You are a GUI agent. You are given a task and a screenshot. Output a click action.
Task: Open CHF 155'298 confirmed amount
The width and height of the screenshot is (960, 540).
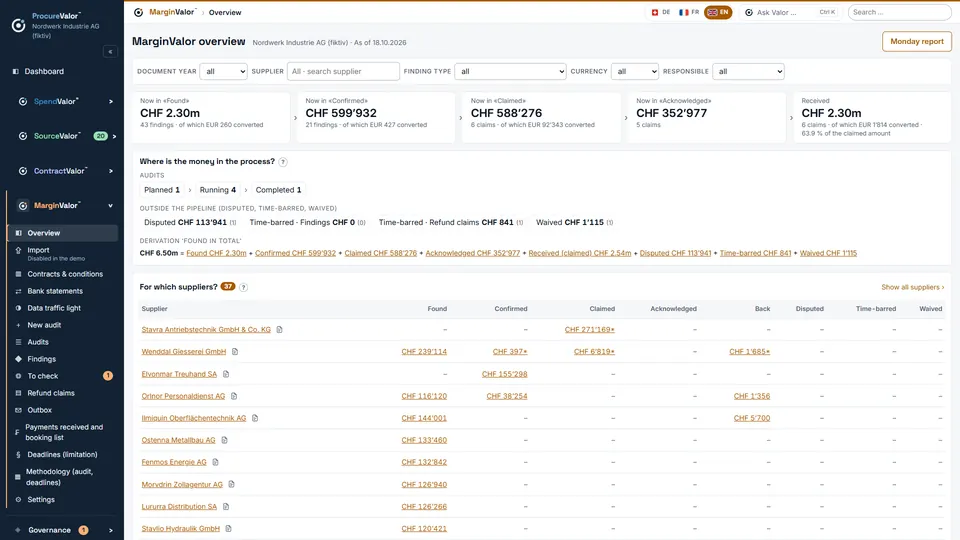[504, 374]
